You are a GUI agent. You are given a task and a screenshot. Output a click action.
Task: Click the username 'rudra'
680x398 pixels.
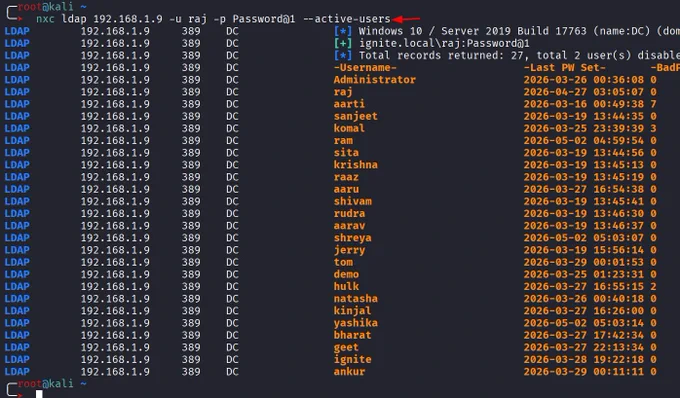tap(349, 213)
